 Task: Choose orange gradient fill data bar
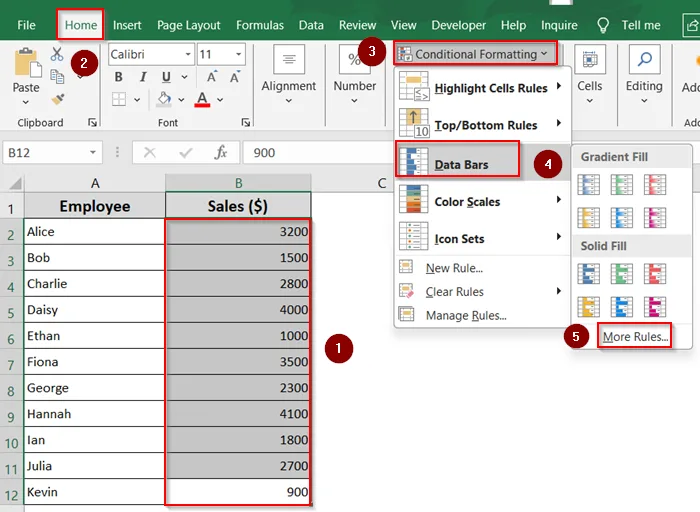coord(588,218)
